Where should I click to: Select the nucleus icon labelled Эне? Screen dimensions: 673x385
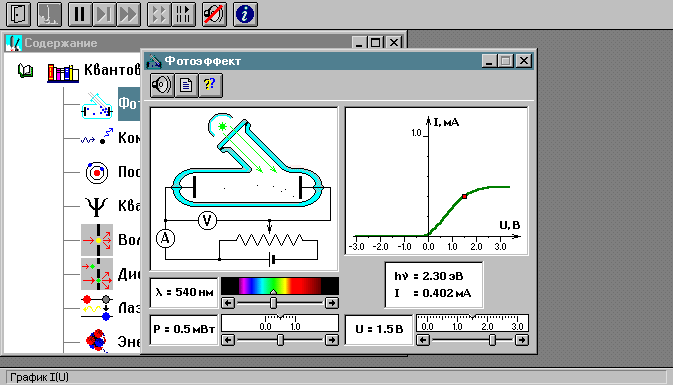click(x=96, y=341)
